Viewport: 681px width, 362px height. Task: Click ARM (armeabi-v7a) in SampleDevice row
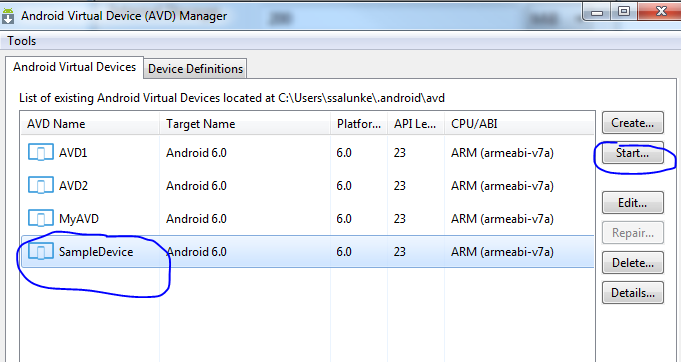[502, 252]
